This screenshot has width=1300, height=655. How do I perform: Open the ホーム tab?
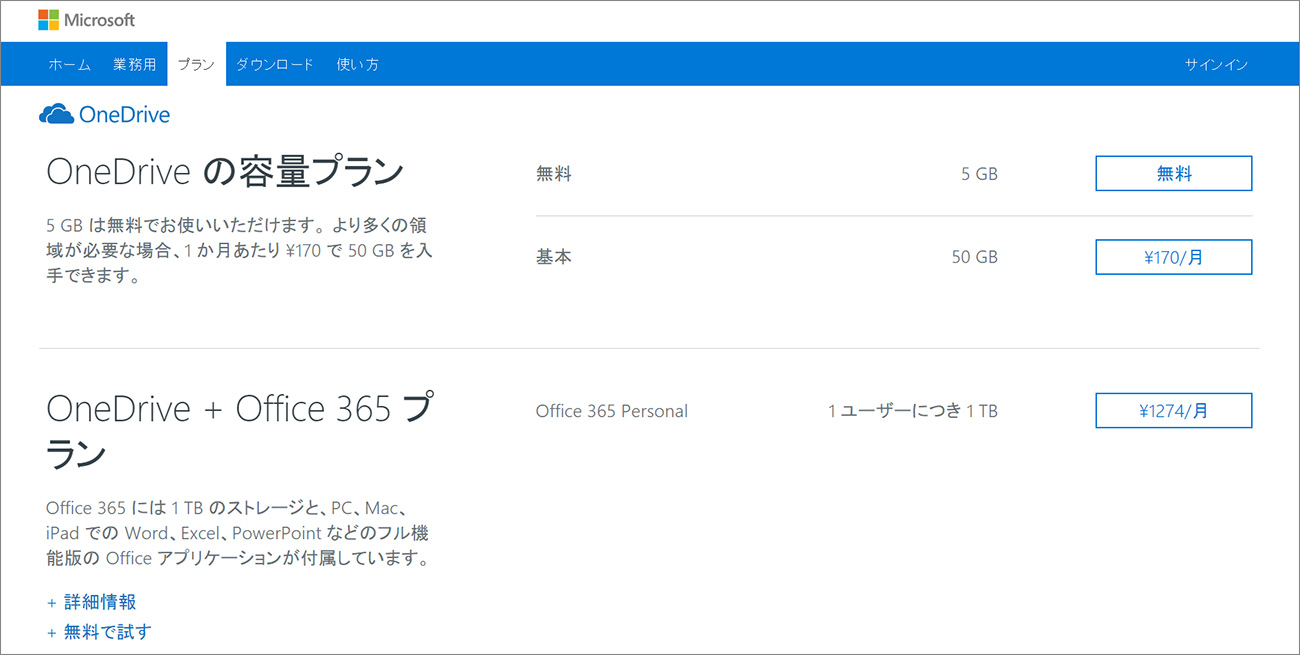[x=70, y=64]
